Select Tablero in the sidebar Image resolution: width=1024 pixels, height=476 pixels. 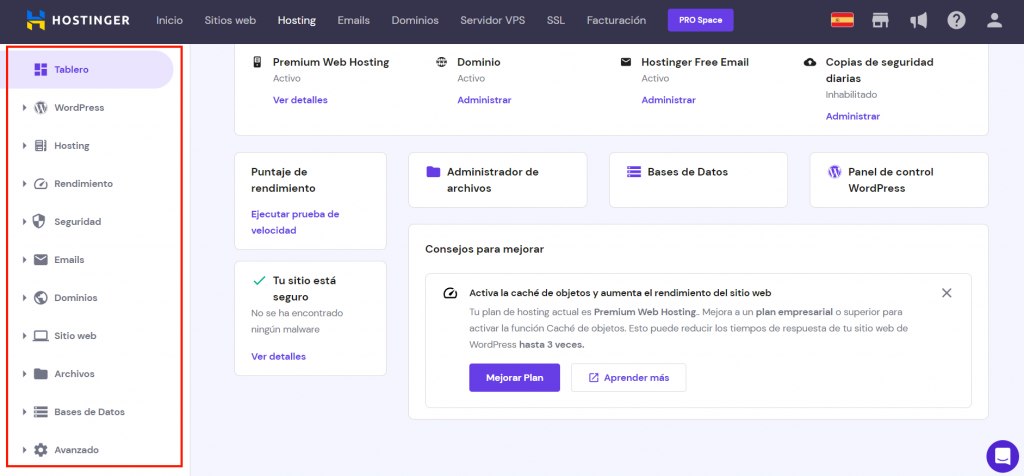coord(70,70)
